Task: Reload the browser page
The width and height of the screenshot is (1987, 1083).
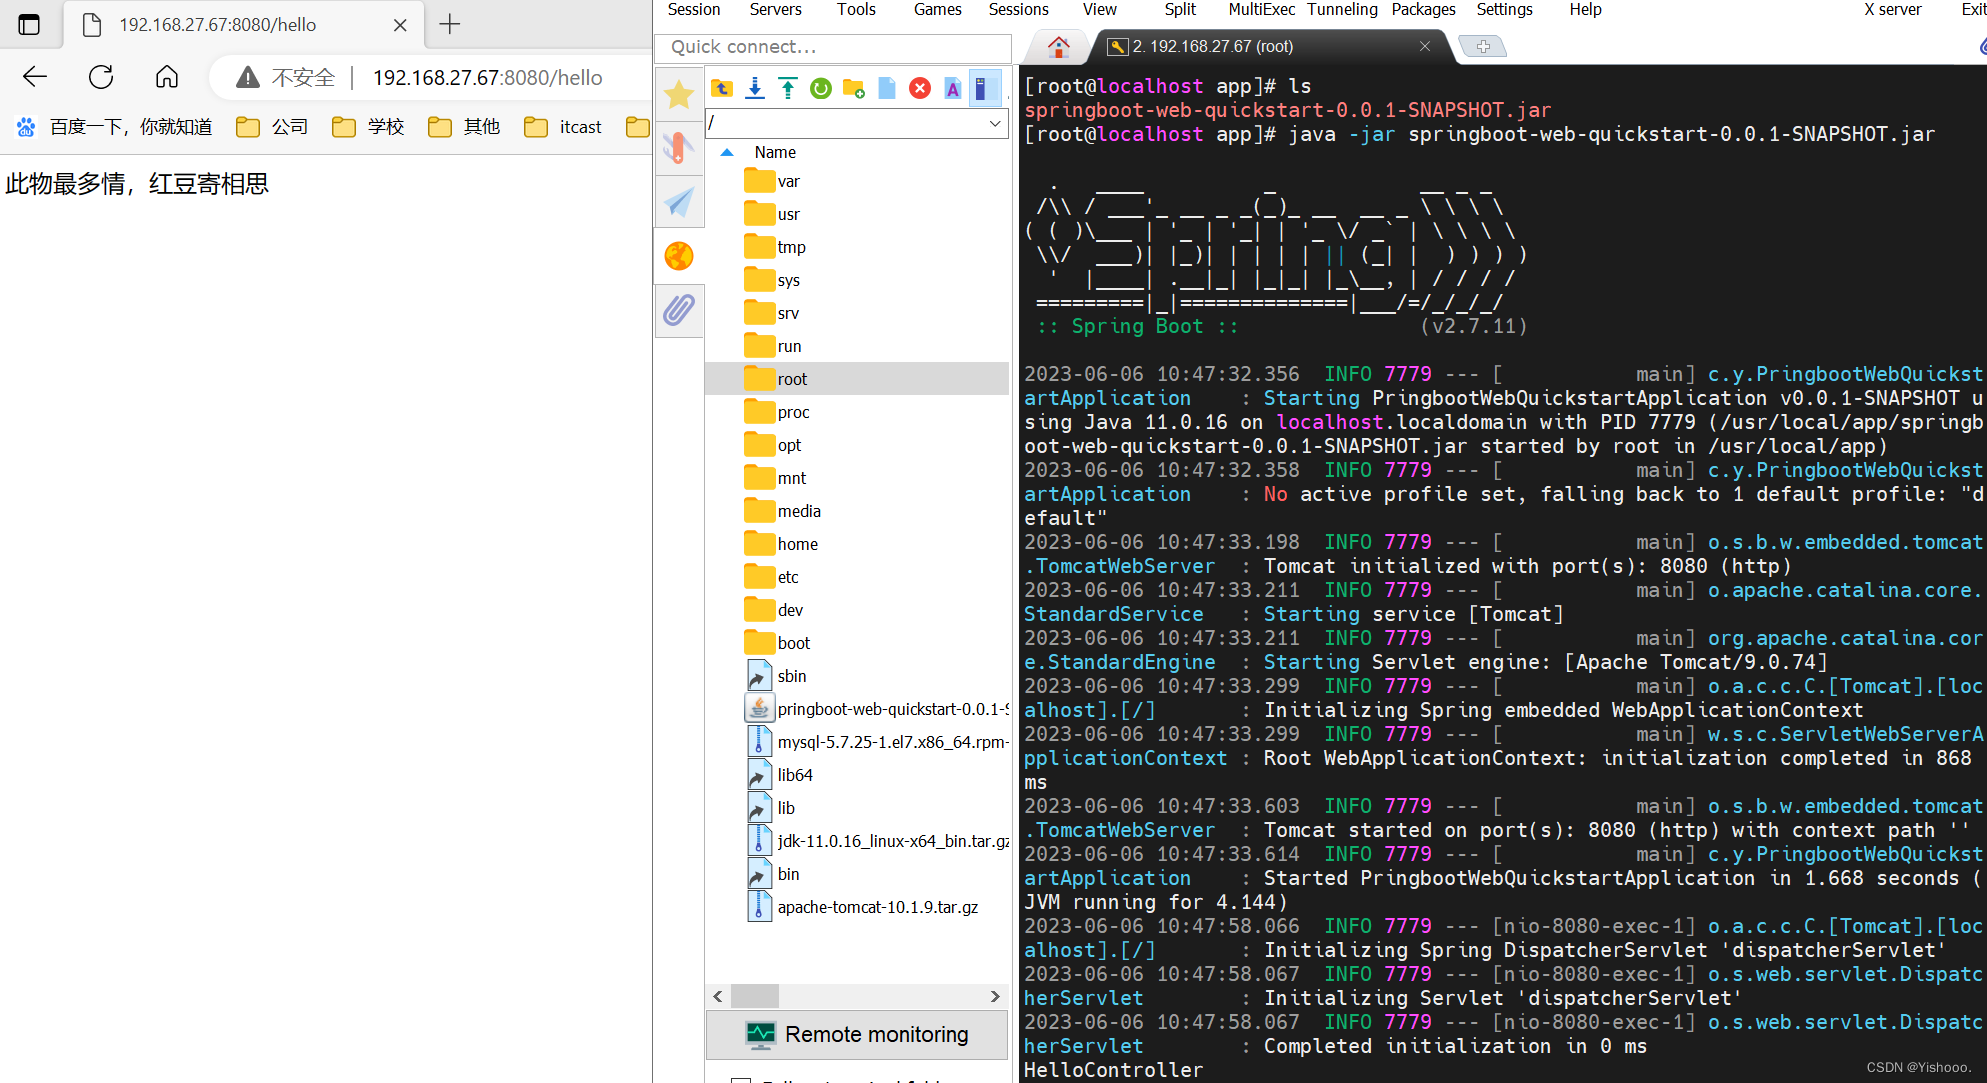Action: tap(101, 77)
